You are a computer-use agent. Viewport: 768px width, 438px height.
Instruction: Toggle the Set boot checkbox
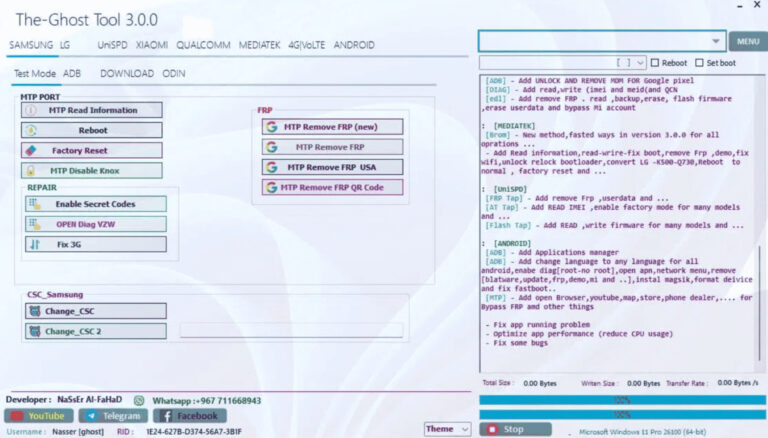699,62
